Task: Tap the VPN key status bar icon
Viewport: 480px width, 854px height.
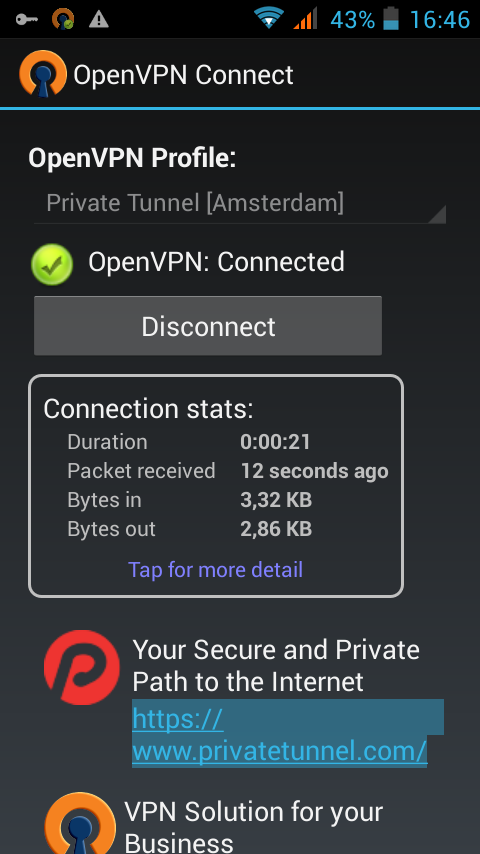Action: click(x=27, y=20)
